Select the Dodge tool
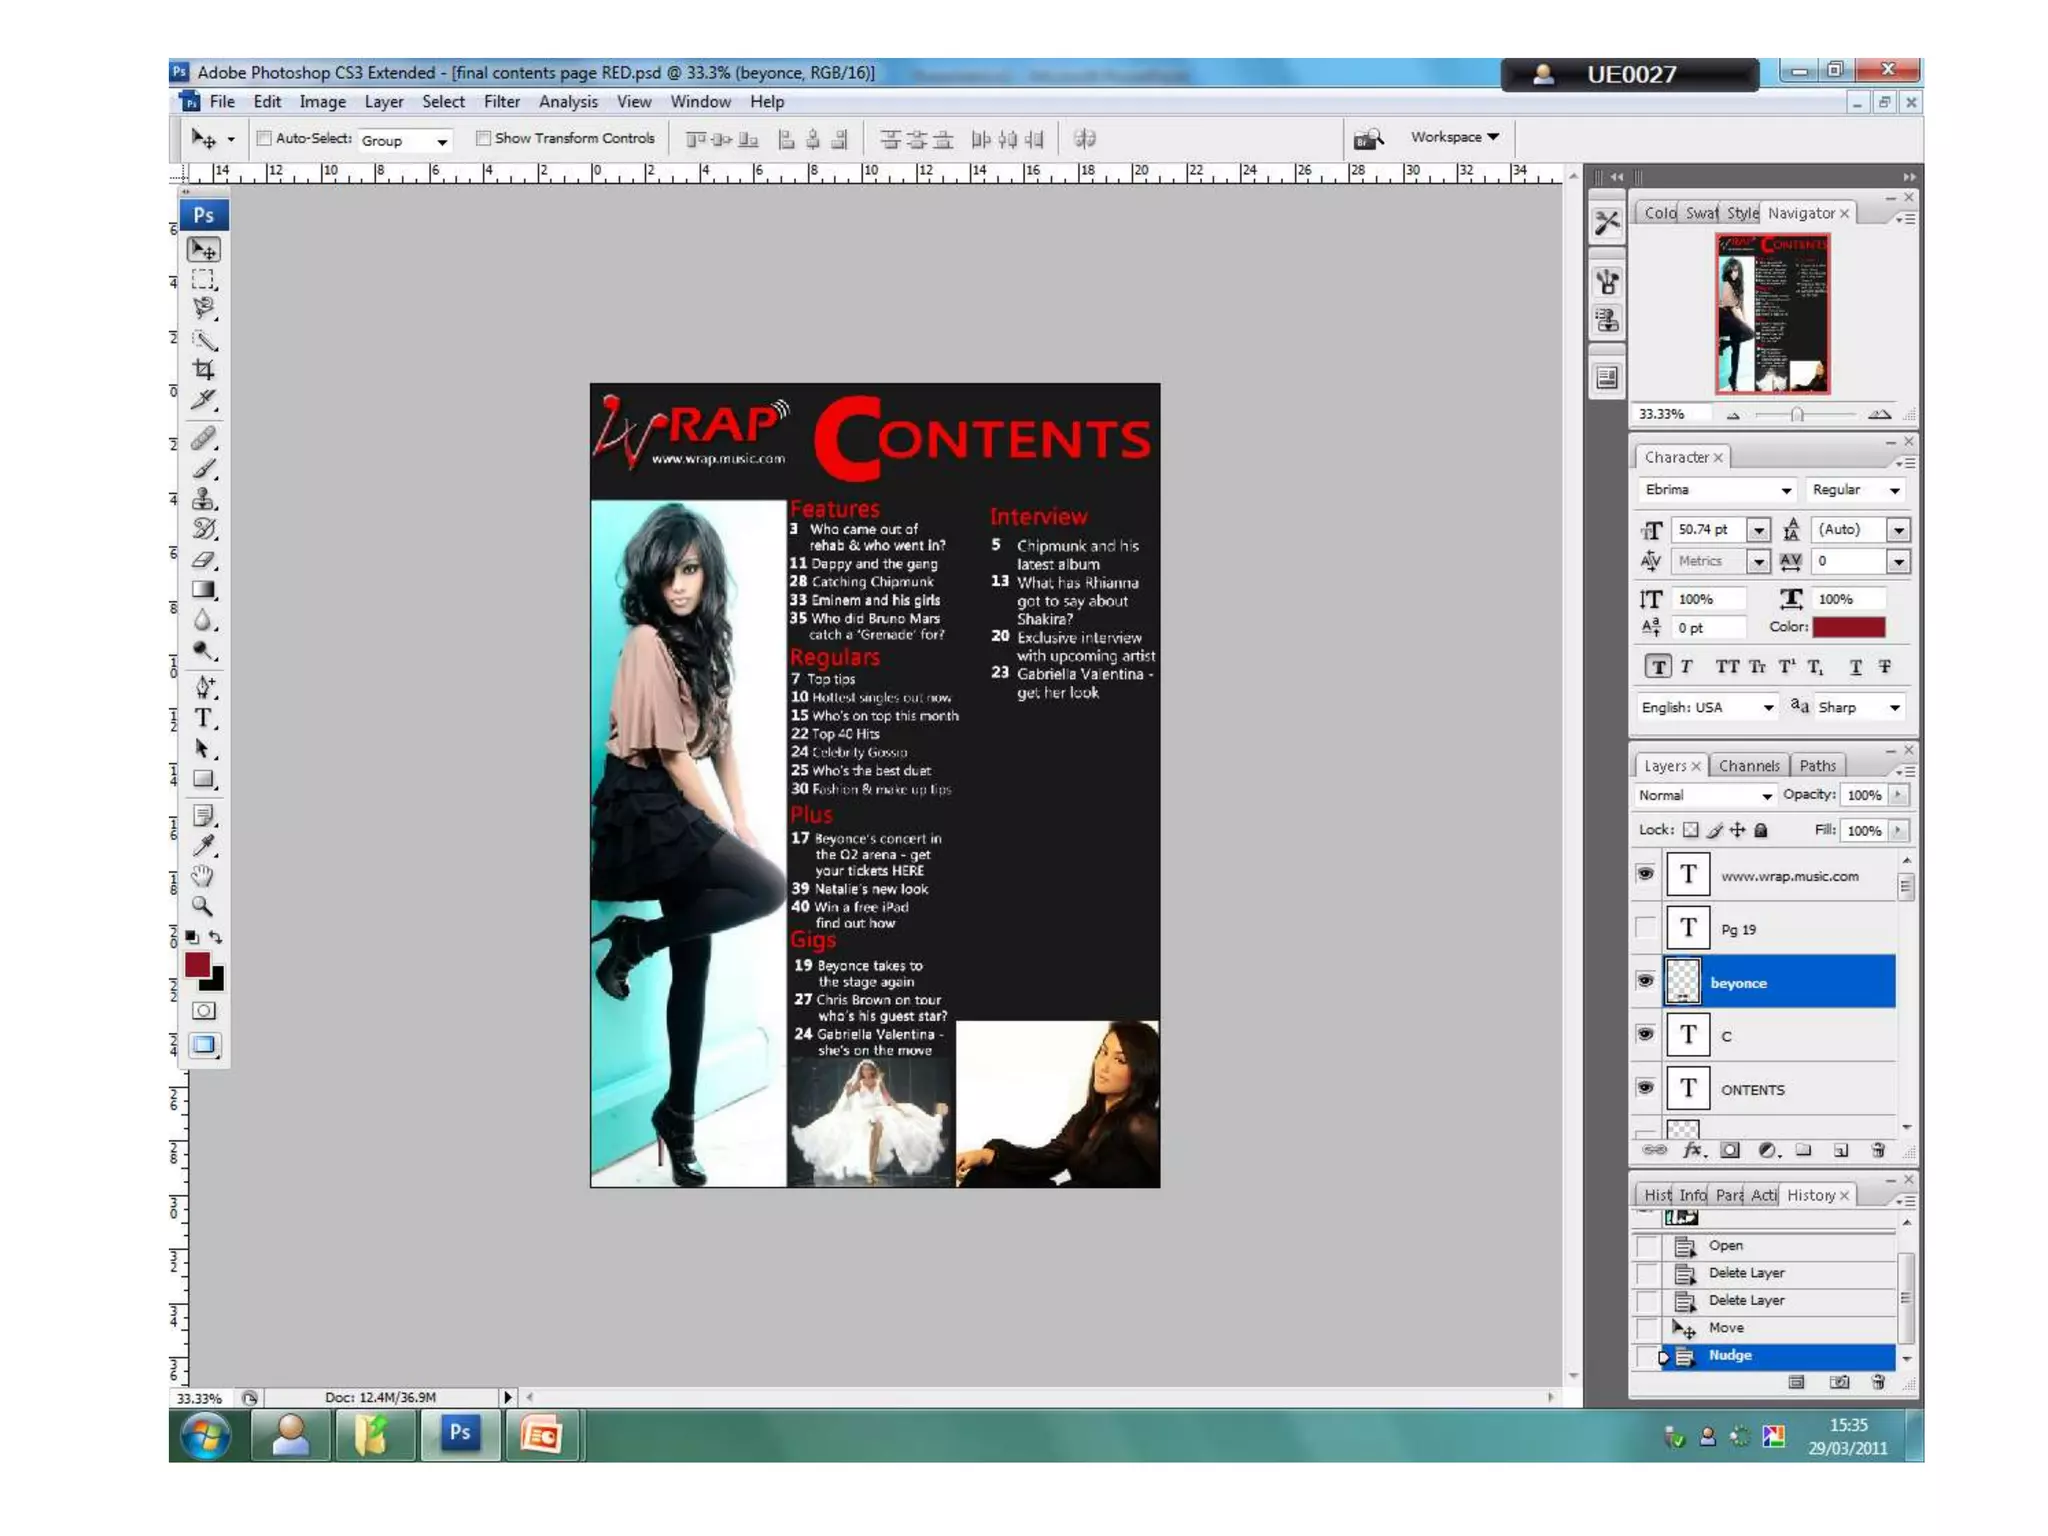 click(x=204, y=651)
